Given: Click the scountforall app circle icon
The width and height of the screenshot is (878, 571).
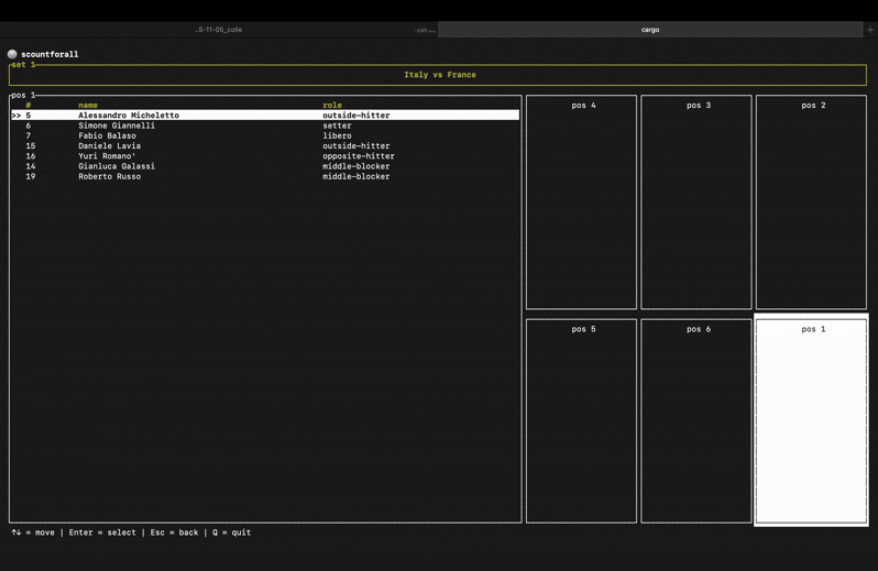Looking at the screenshot, I should coord(12,54).
